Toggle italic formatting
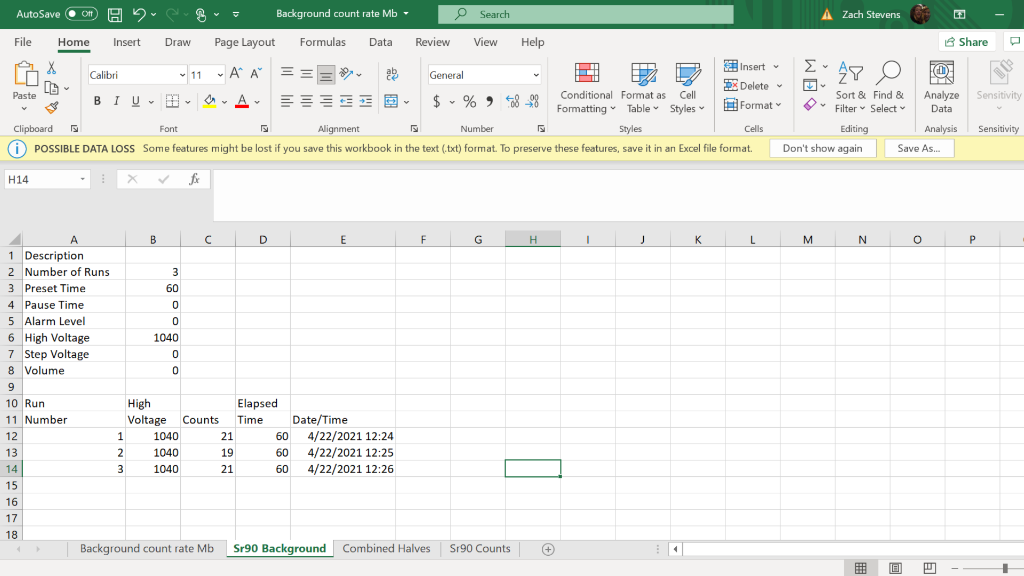The height and width of the screenshot is (576, 1024). coord(116,102)
